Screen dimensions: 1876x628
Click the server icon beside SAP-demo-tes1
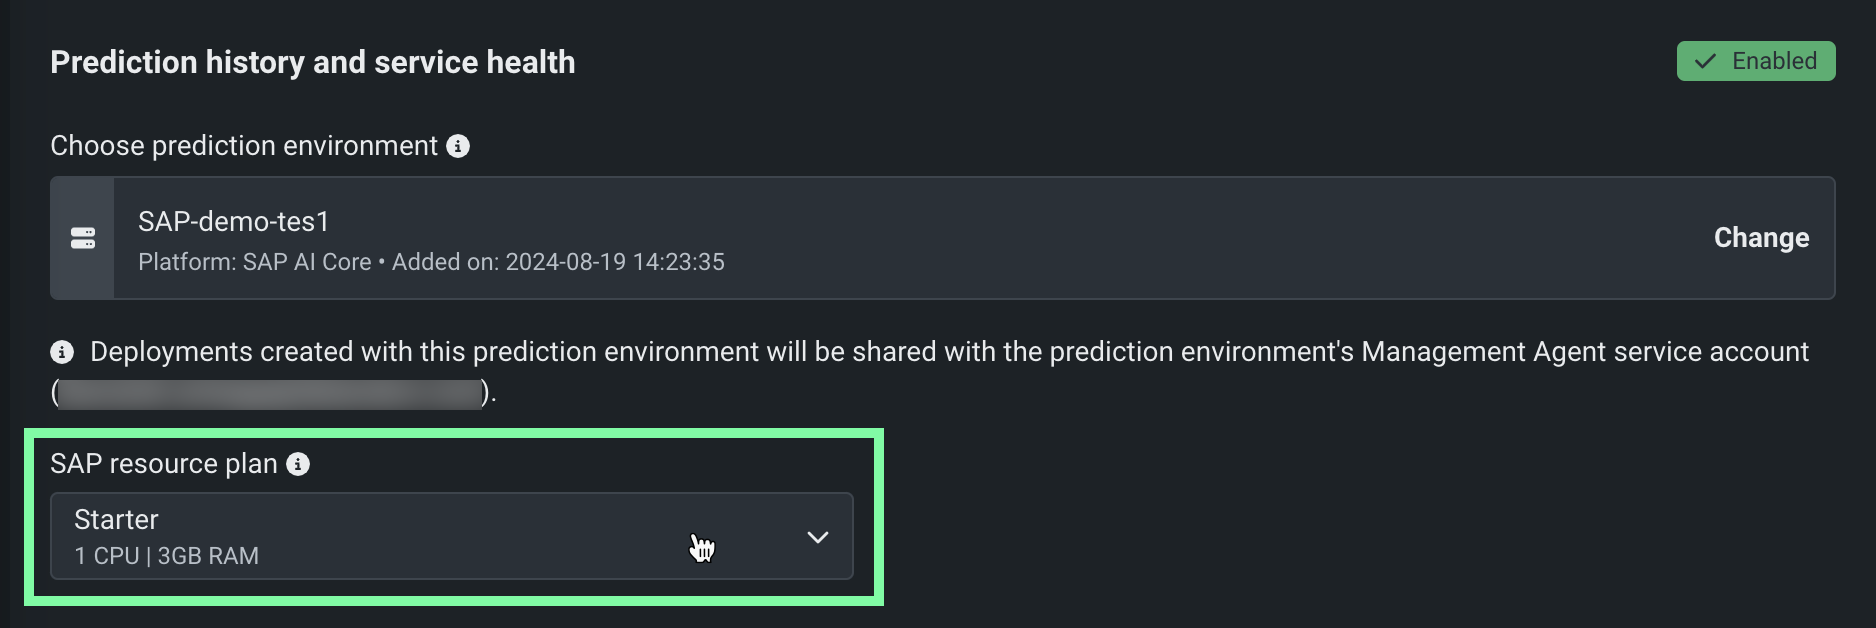[x=83, y=238]
